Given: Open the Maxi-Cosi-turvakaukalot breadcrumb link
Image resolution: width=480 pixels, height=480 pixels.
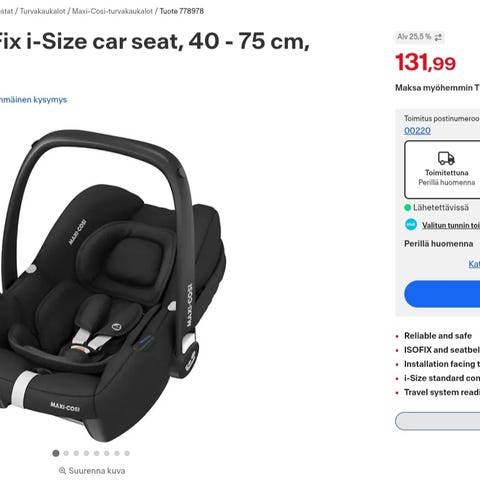Looking at the screenshot, I should click(x=113, y=11).
